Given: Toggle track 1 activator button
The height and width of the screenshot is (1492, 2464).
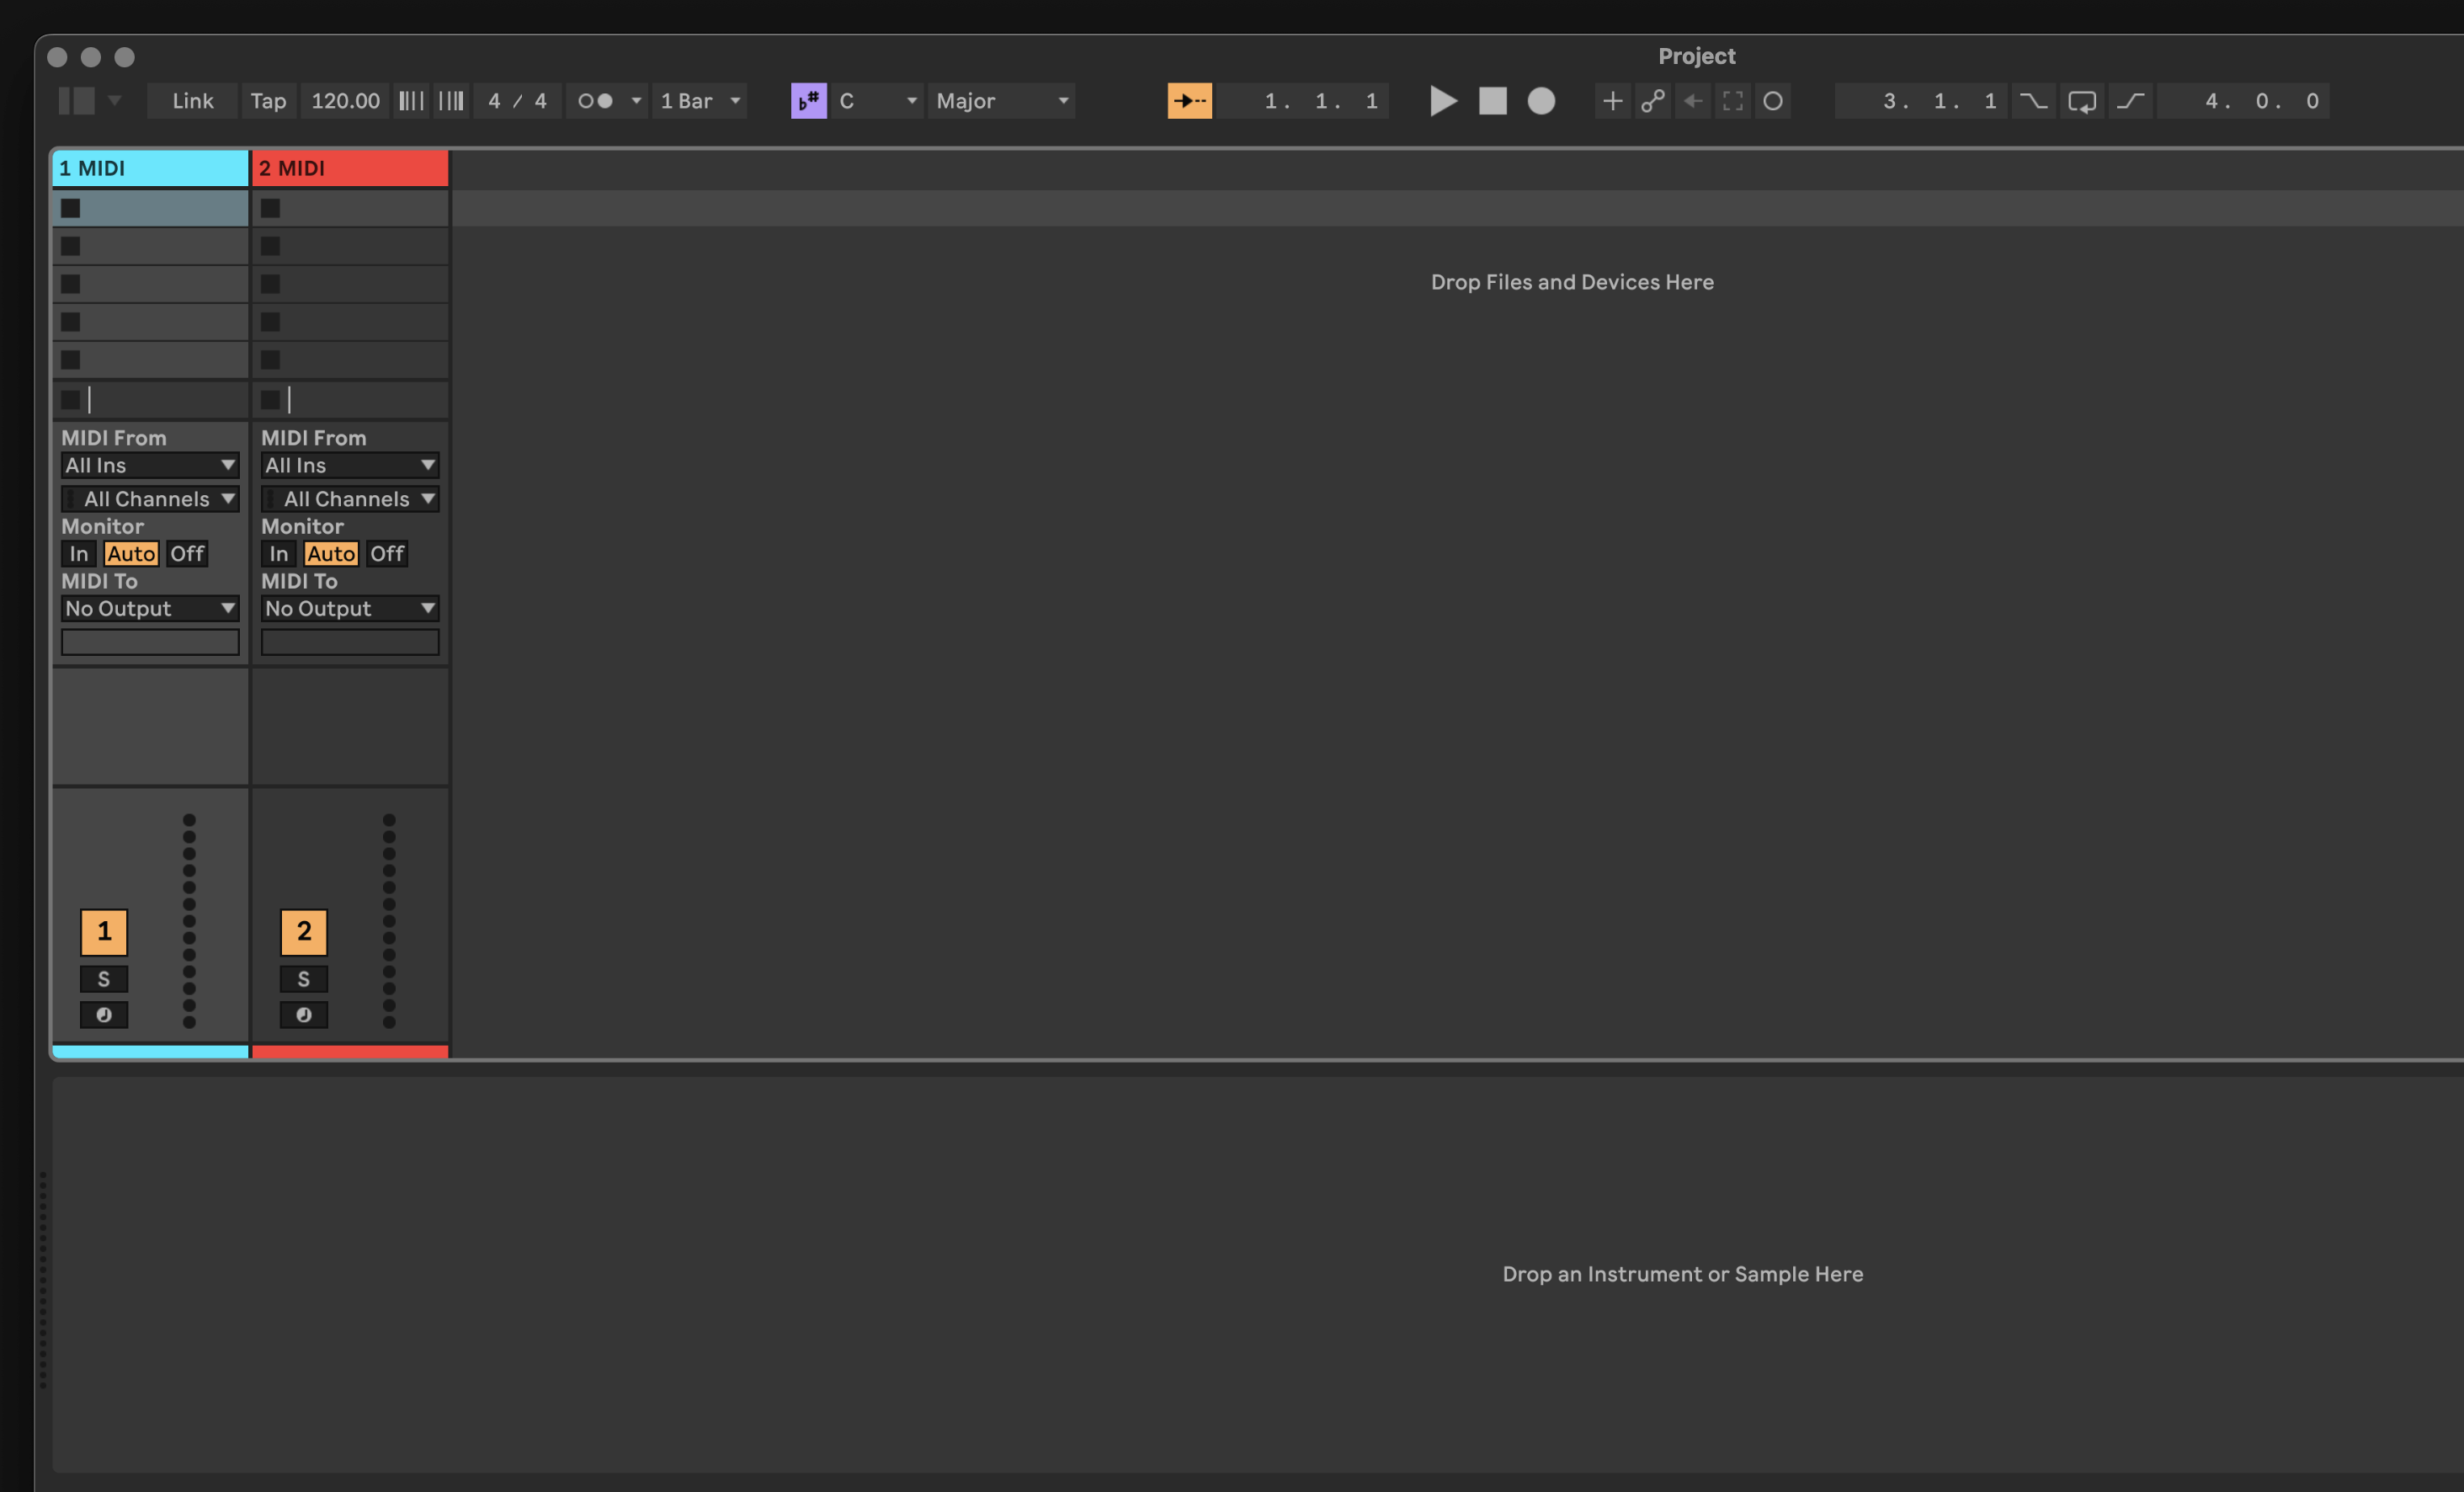Looking at the screenshot, I should point(104,932).
